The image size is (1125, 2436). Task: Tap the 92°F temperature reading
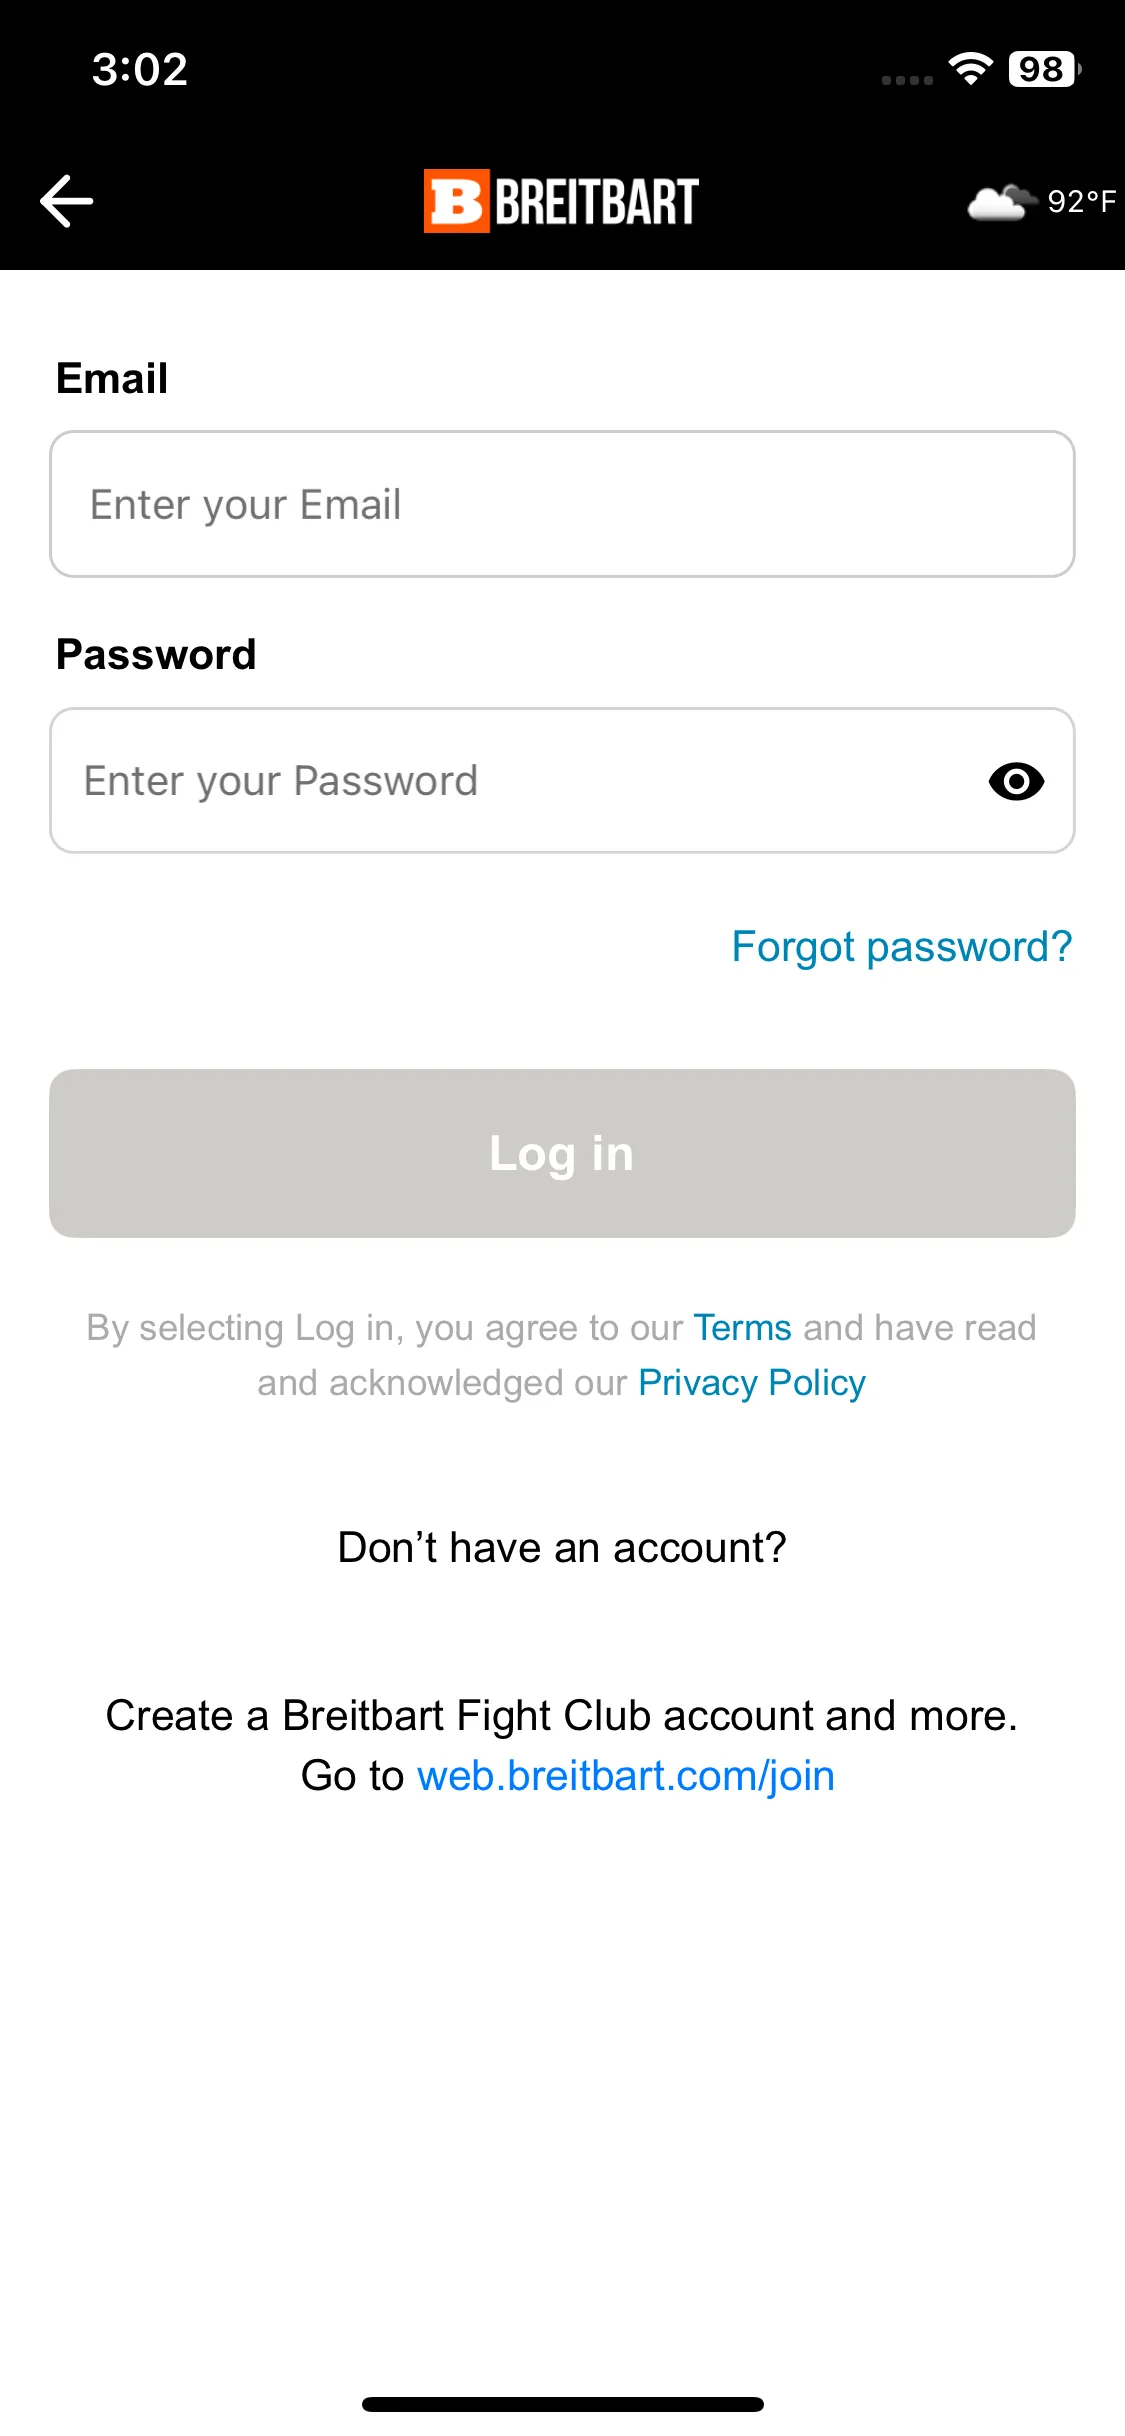[x=1081, y=202]
